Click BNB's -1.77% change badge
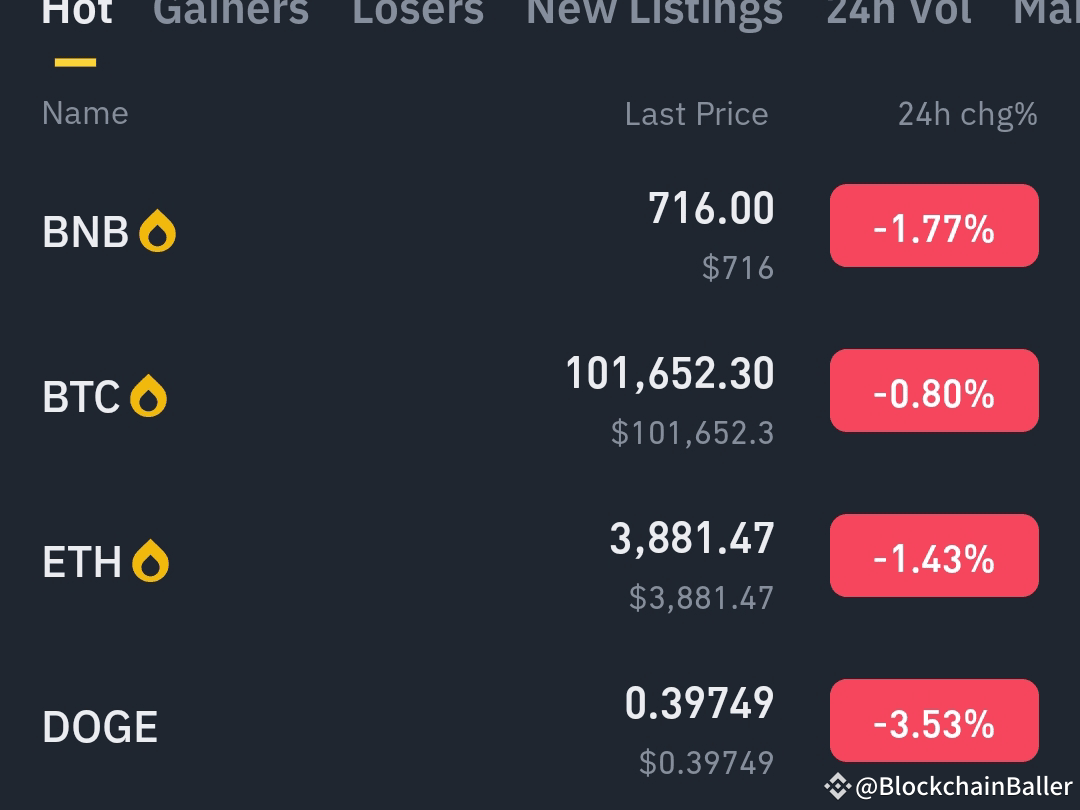Viewport: 1080px width, 810px height. tap(934, 225)
